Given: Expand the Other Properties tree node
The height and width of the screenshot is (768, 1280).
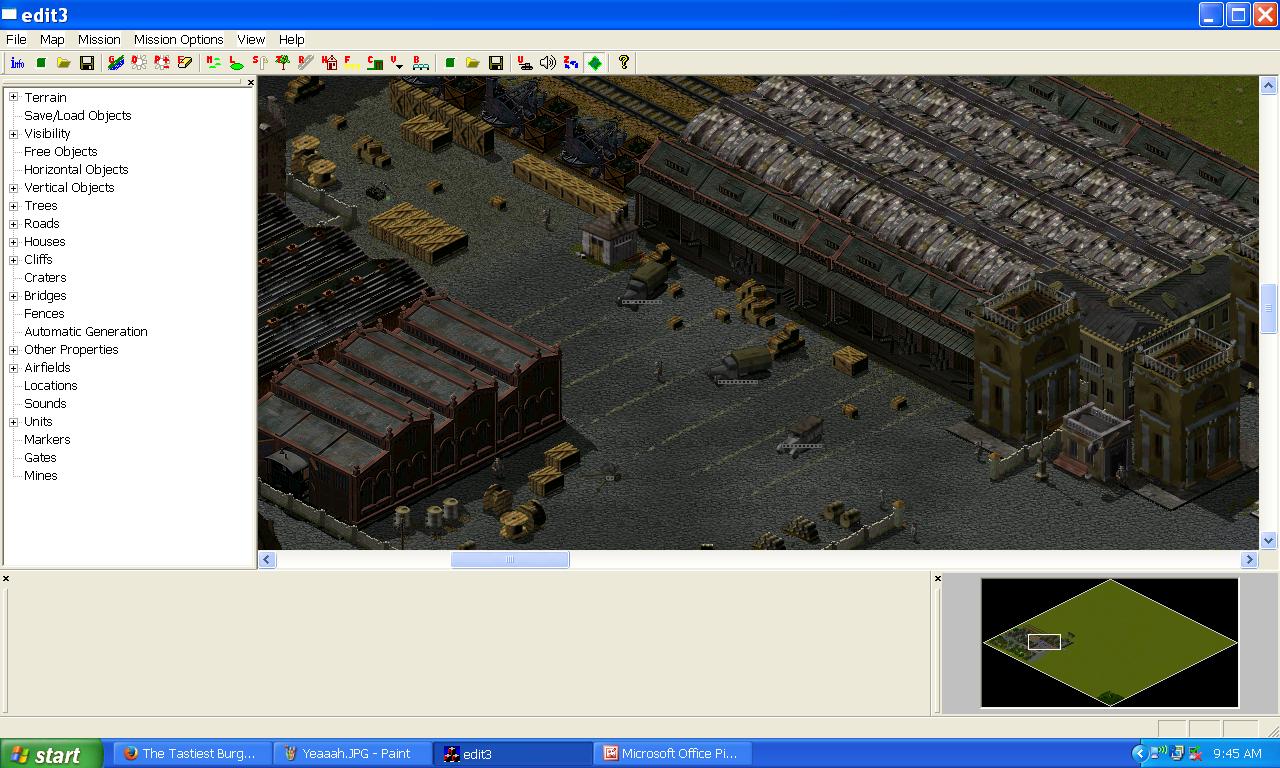Looking at the screenshot, I should tap(14, 349).
